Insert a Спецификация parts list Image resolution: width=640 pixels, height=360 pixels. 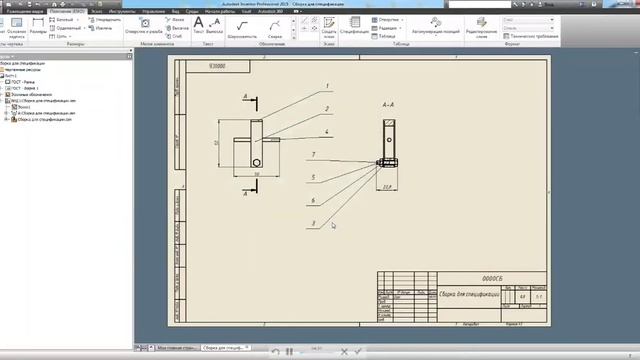pos(354,25)
